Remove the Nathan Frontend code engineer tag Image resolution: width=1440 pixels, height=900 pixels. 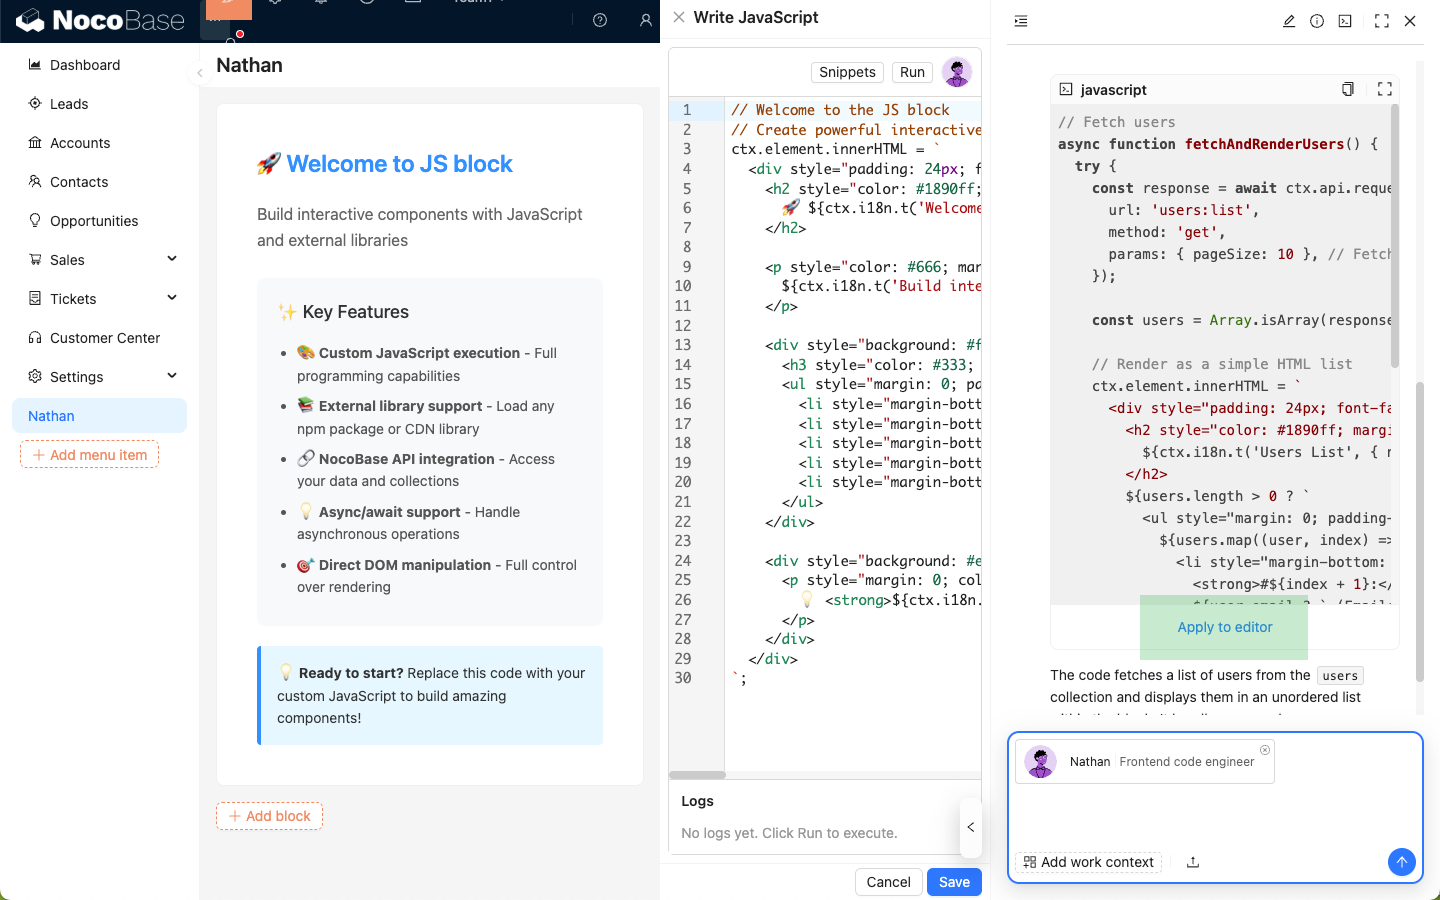pyautogui.click(x=1265, y=750)
